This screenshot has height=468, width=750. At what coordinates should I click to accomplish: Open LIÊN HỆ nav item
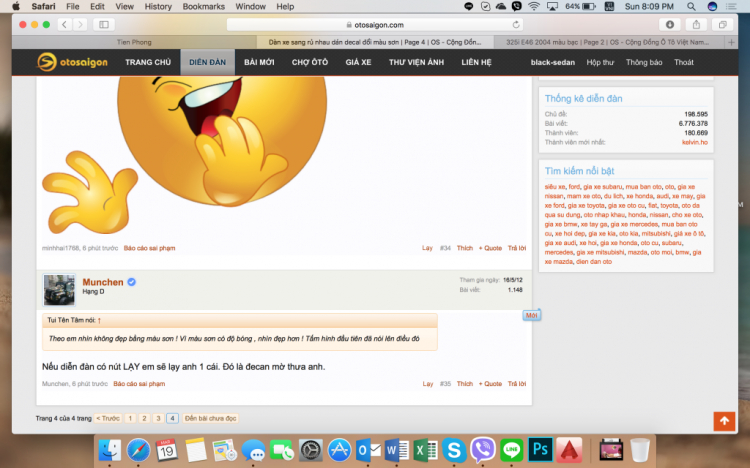coord(476,62)
